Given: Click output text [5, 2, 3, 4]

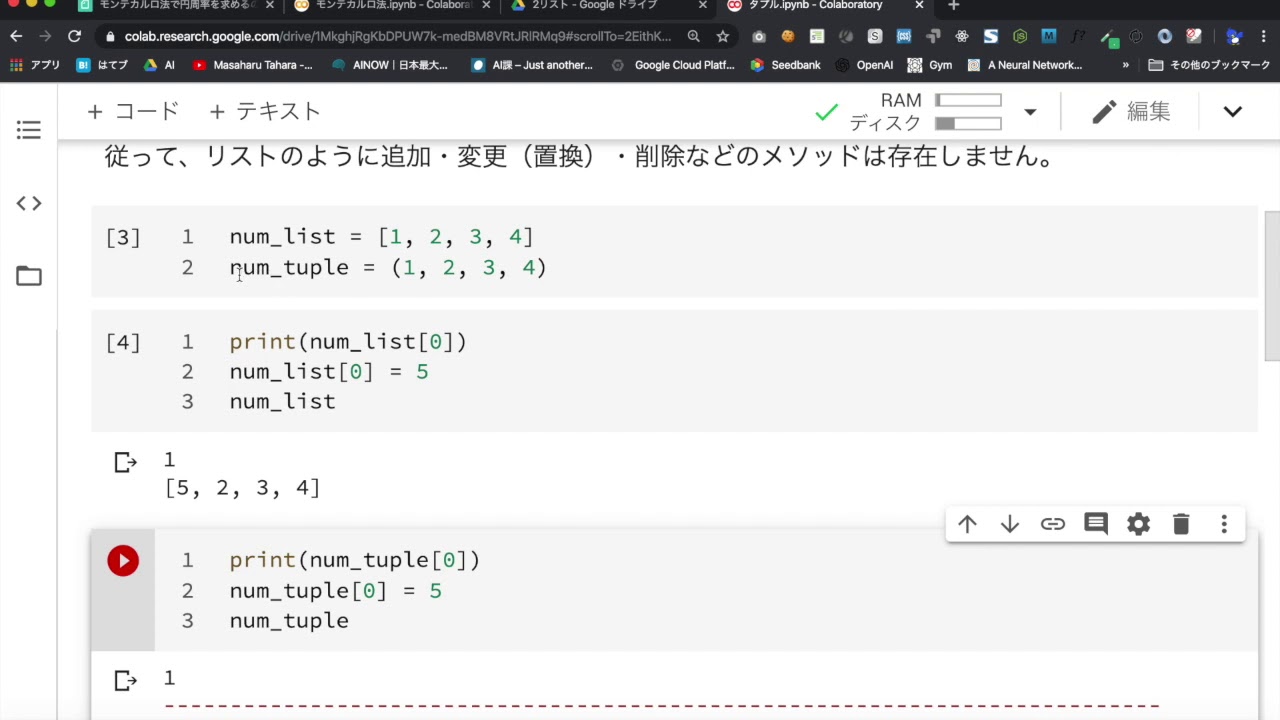Looking at the screenshot, I should (243, 488).
